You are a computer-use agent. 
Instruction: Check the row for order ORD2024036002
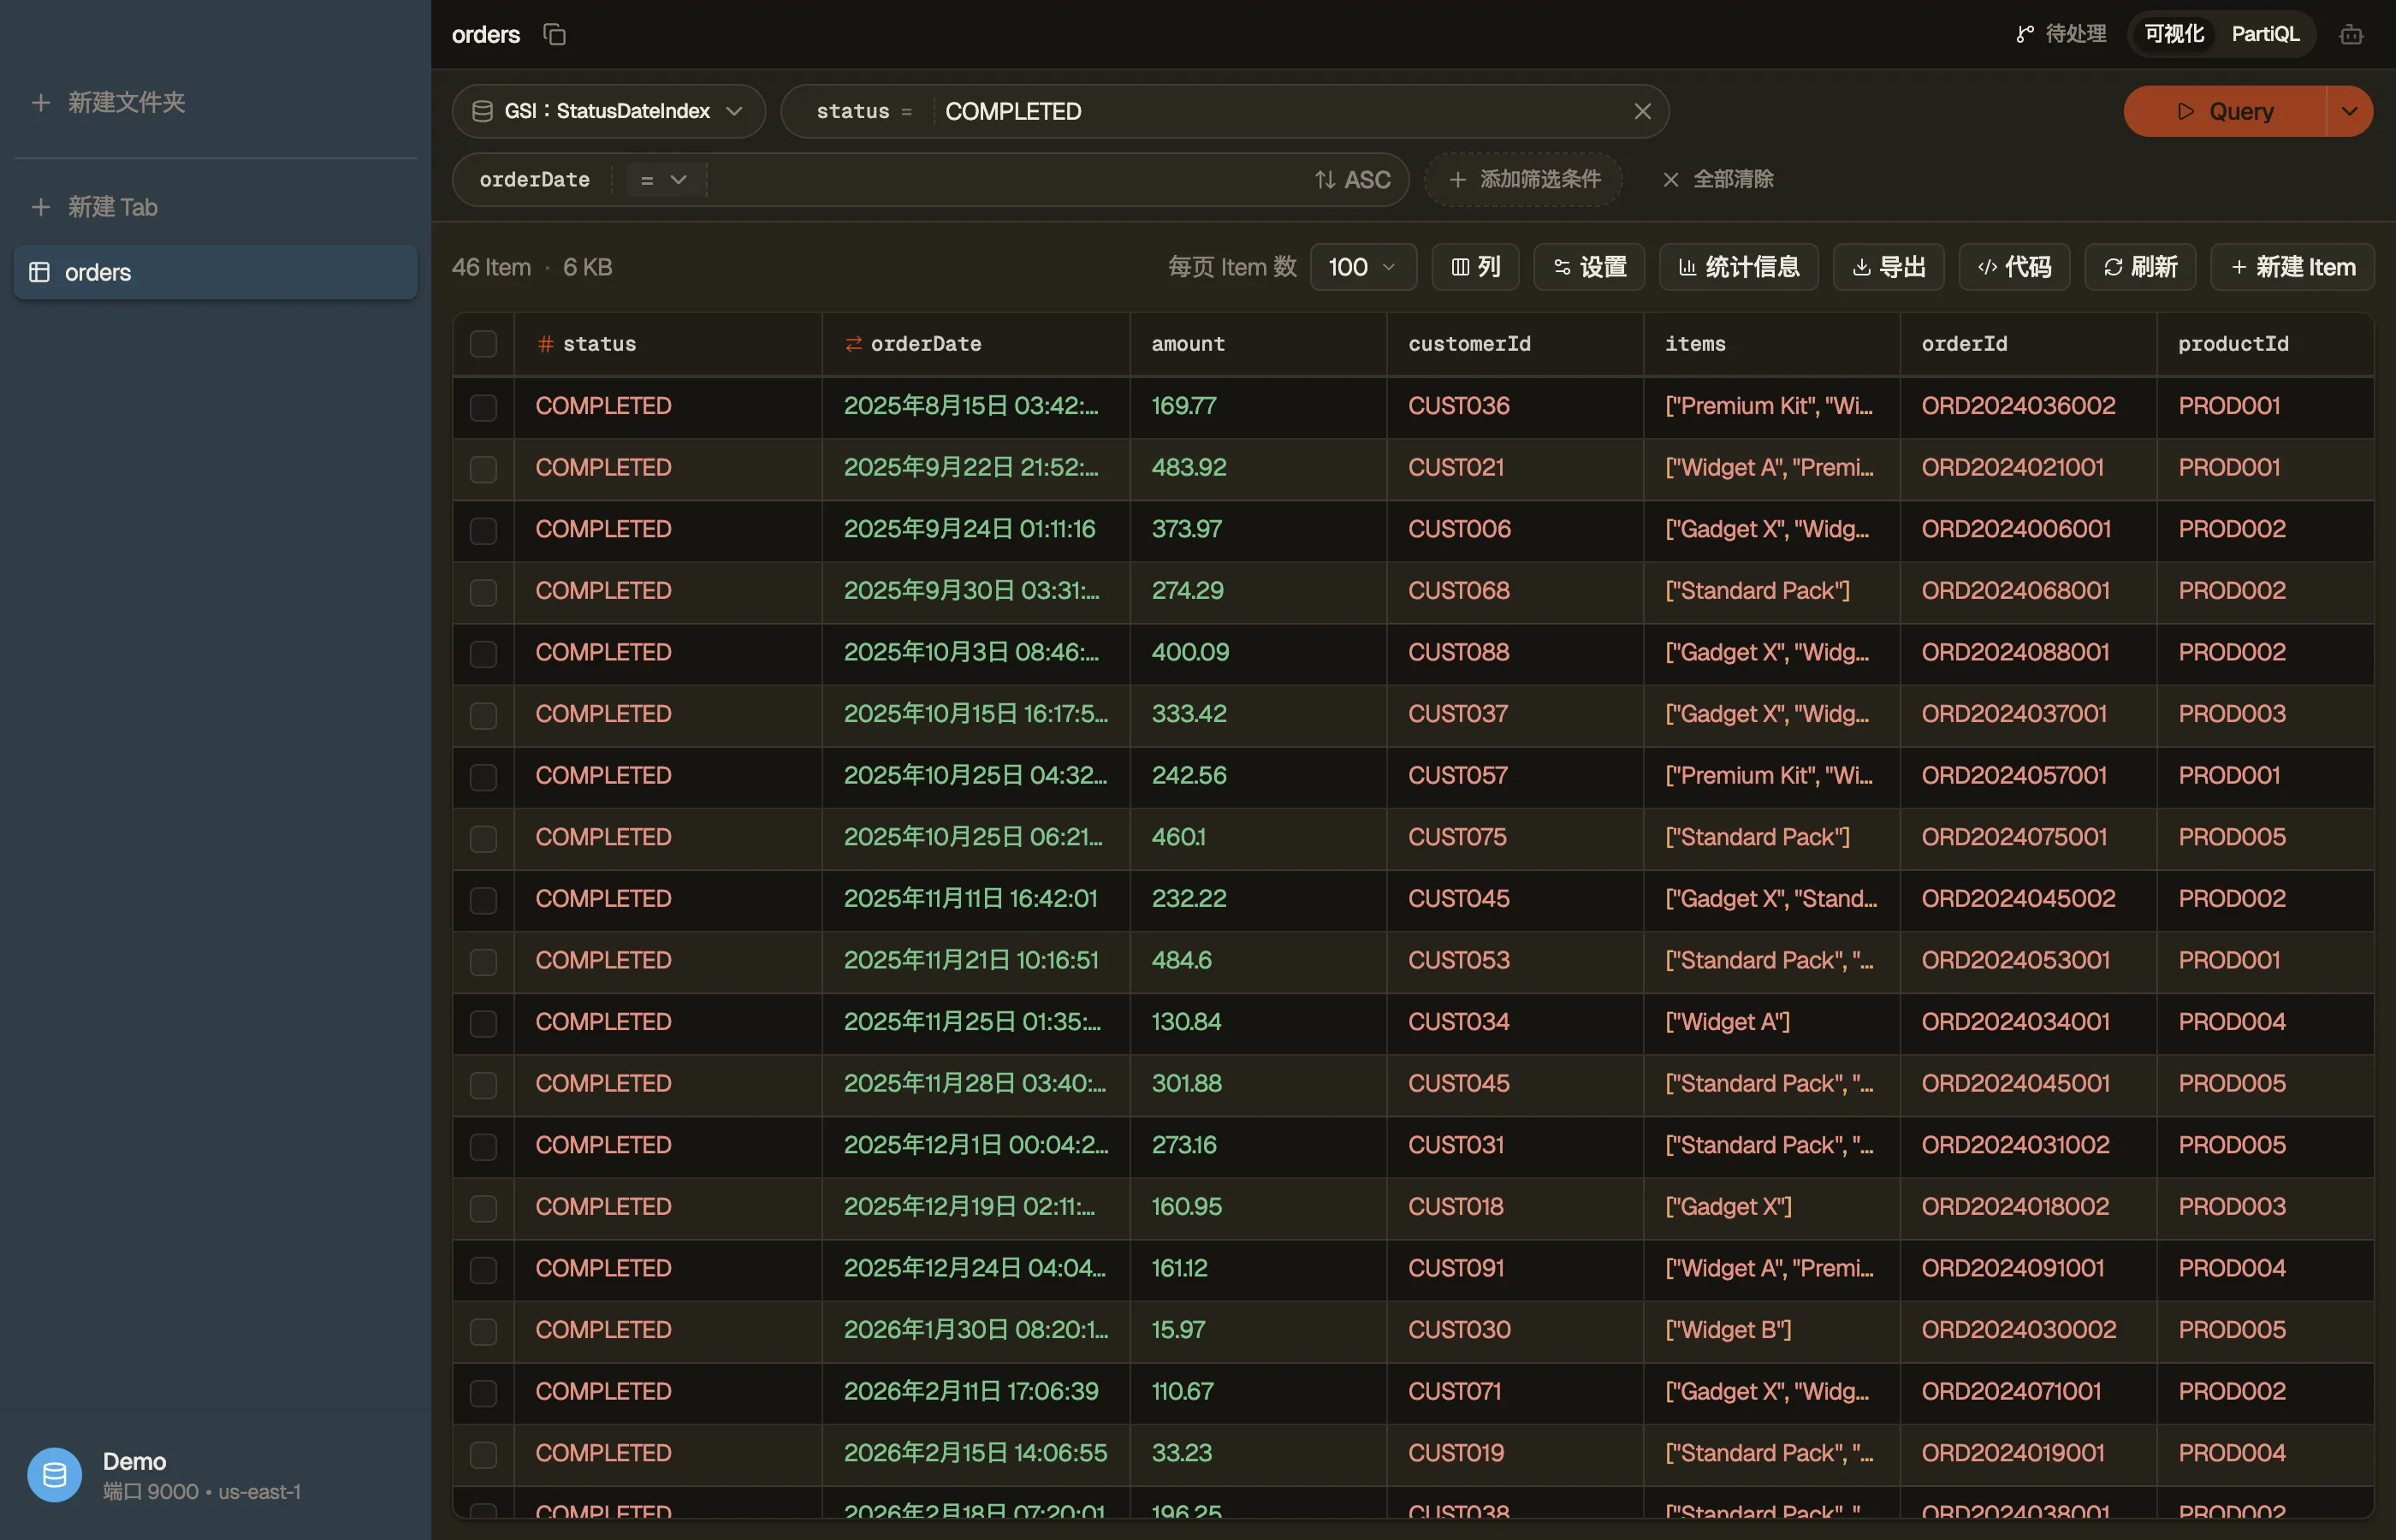[x=483, y=407]
